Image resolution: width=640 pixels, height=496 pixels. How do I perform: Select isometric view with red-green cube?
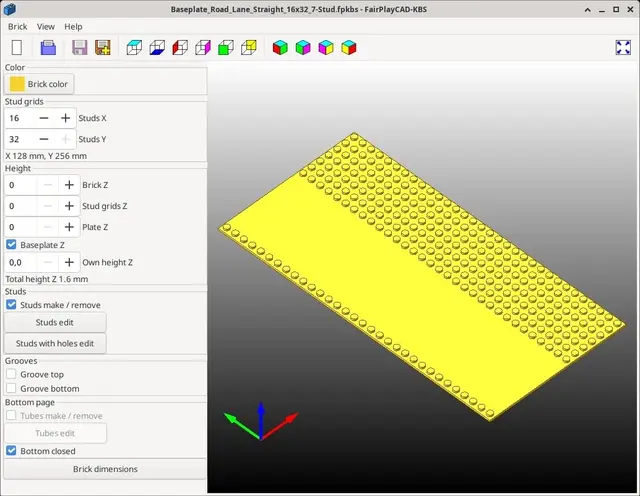coord(280,47)
